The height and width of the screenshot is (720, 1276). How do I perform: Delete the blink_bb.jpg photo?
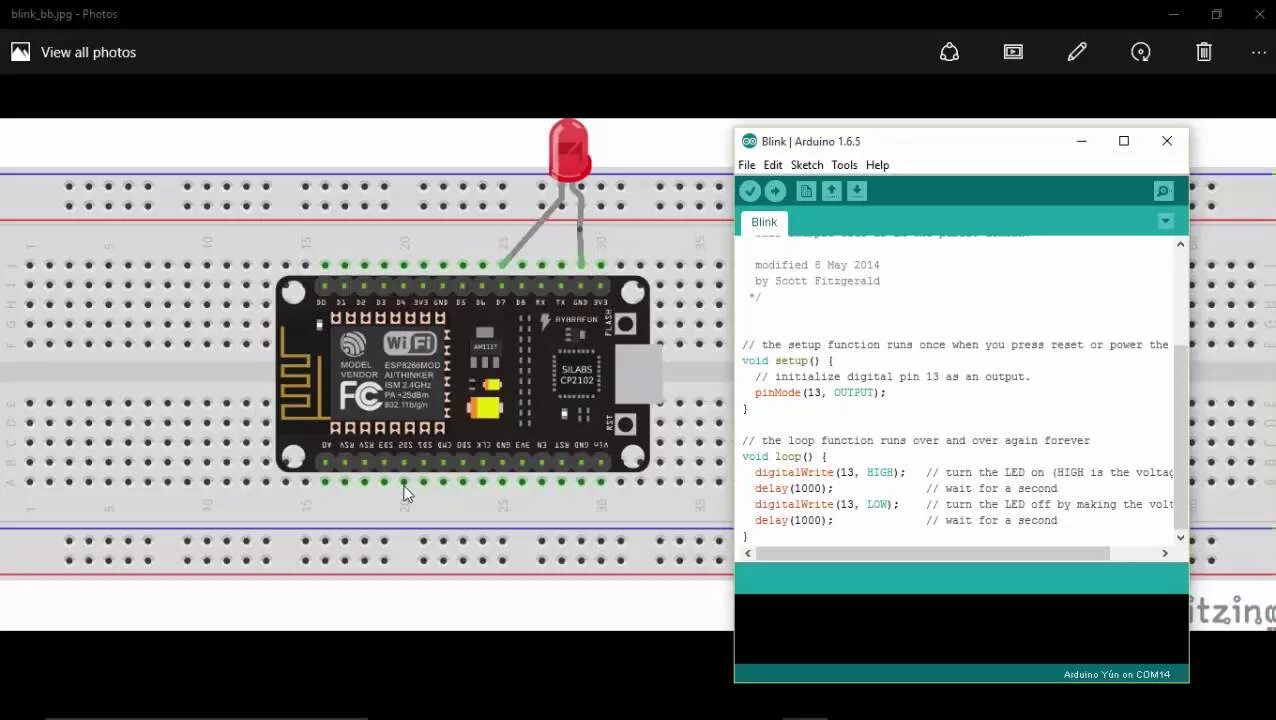pos(1203,52)
